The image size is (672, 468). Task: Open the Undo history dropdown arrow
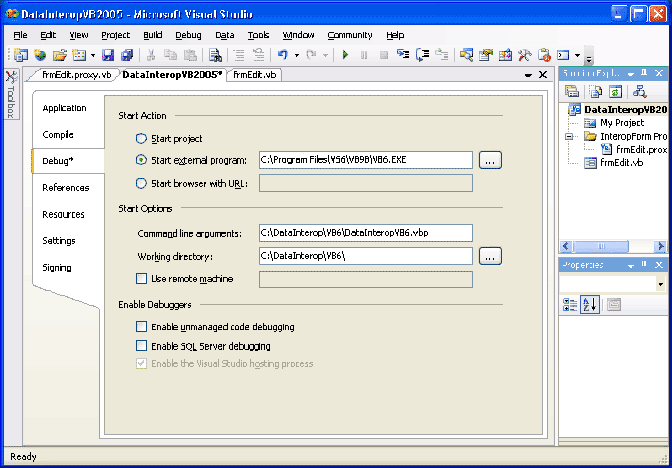coord(297,55)
